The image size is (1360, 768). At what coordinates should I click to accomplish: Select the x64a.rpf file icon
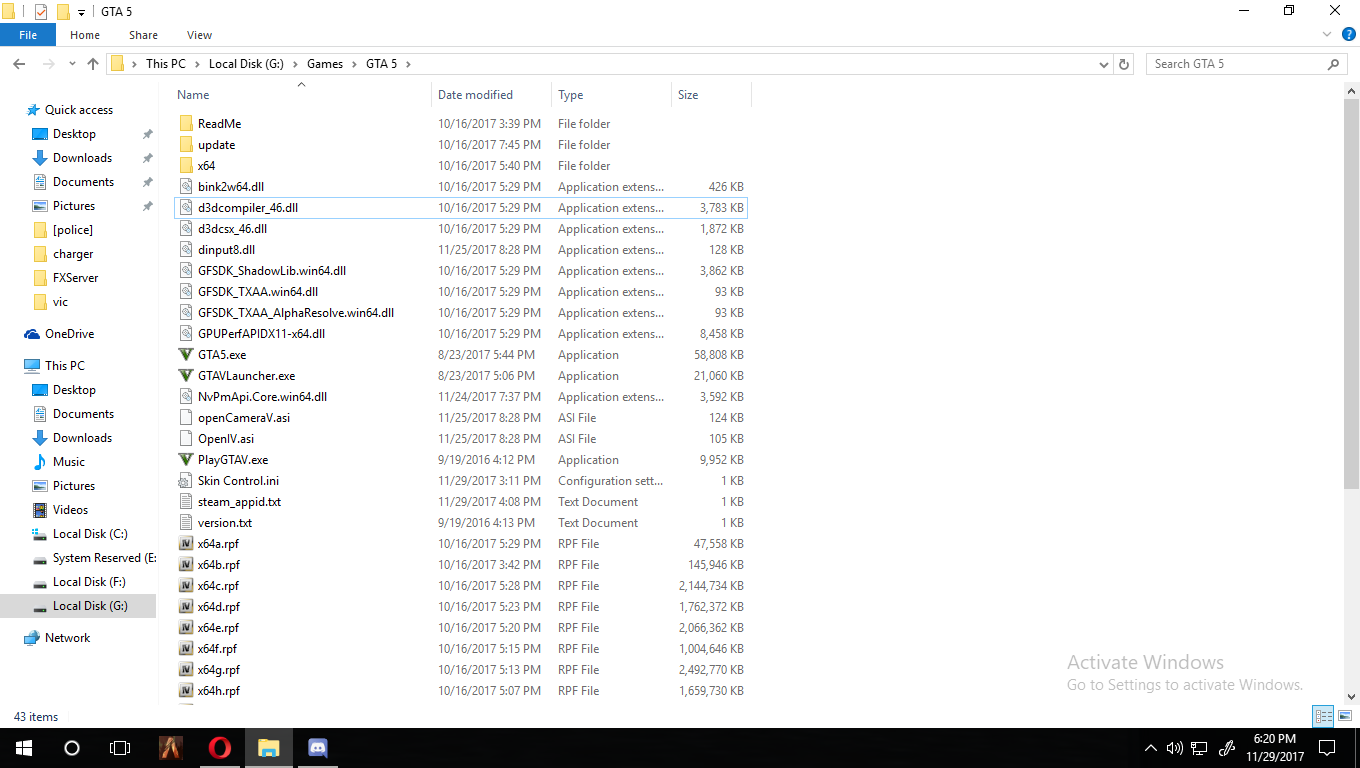coord(186,544)
